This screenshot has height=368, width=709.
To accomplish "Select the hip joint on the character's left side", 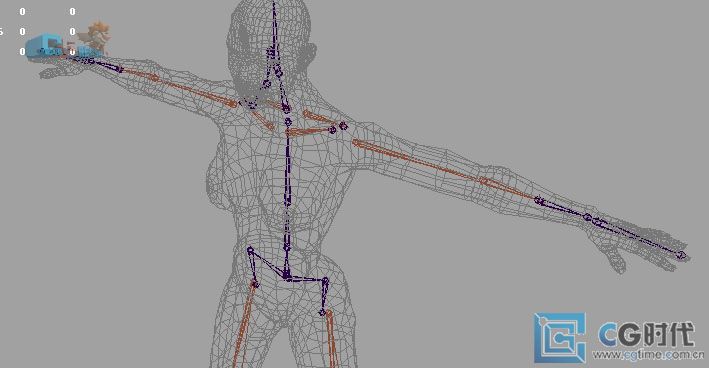I will tap(325, 281).
